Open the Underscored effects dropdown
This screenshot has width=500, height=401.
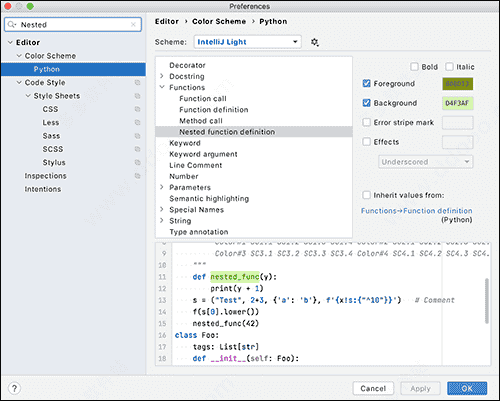pos(426,162)
